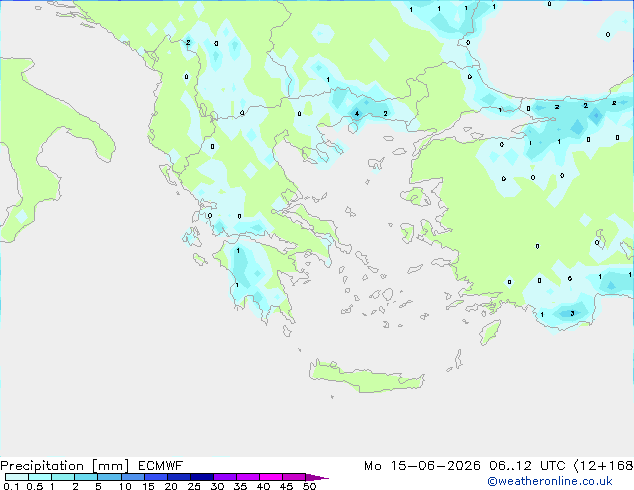Select the 5–10 mm legend swatch
This screenshot has width=634, height=490.
(110, 477)
